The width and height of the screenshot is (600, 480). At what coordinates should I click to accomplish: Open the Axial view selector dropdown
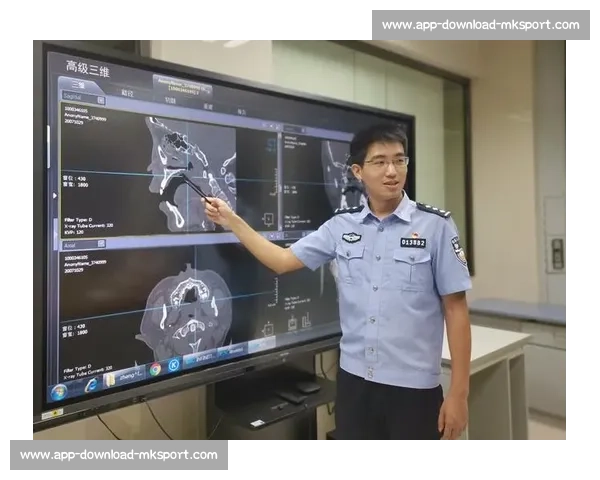point(83,244)
